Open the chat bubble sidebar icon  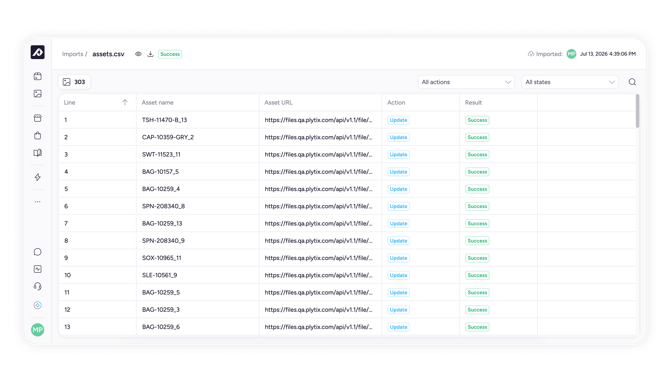coord(38,252)
